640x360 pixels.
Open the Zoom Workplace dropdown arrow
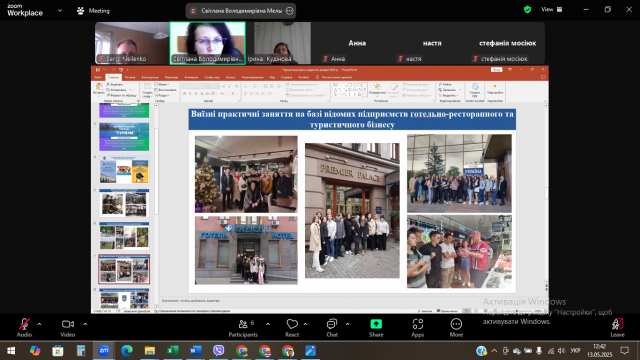(60, 11)
